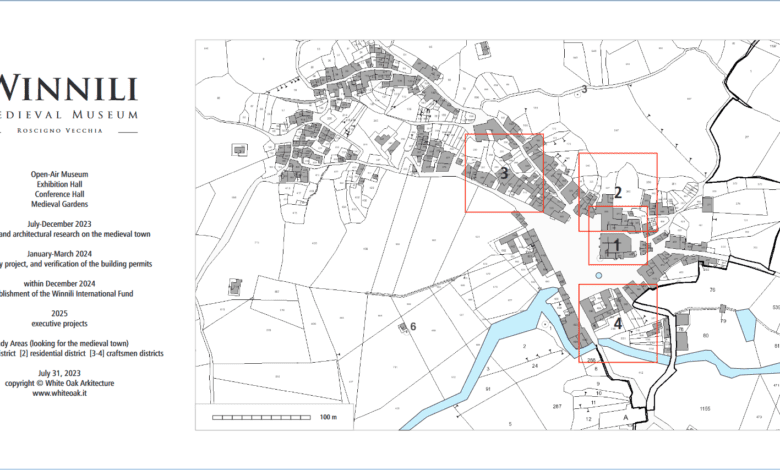Click study area number 3 inside the red box

pyautogui.click(x=504, y=173)
